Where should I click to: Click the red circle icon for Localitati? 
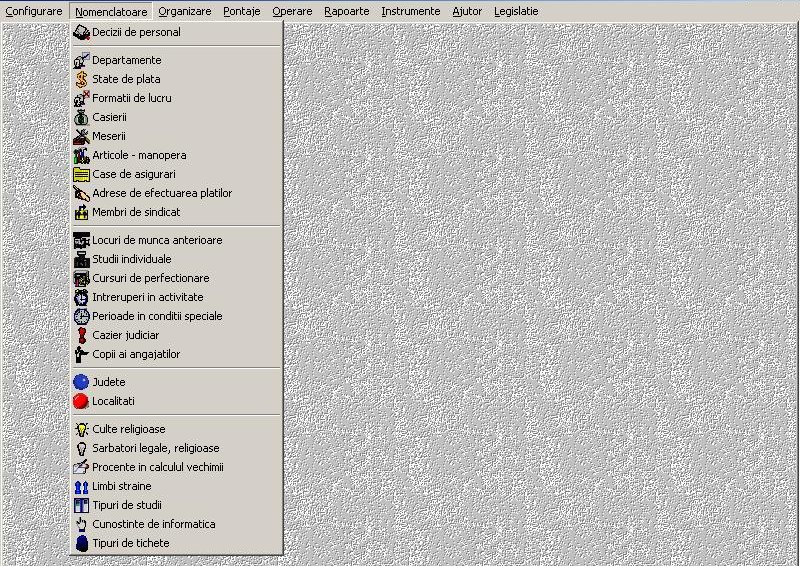[81, 401]
